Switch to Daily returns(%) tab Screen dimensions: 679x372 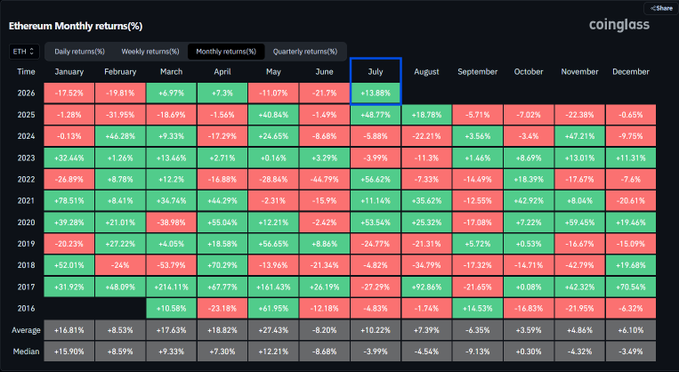pos(80,52)
